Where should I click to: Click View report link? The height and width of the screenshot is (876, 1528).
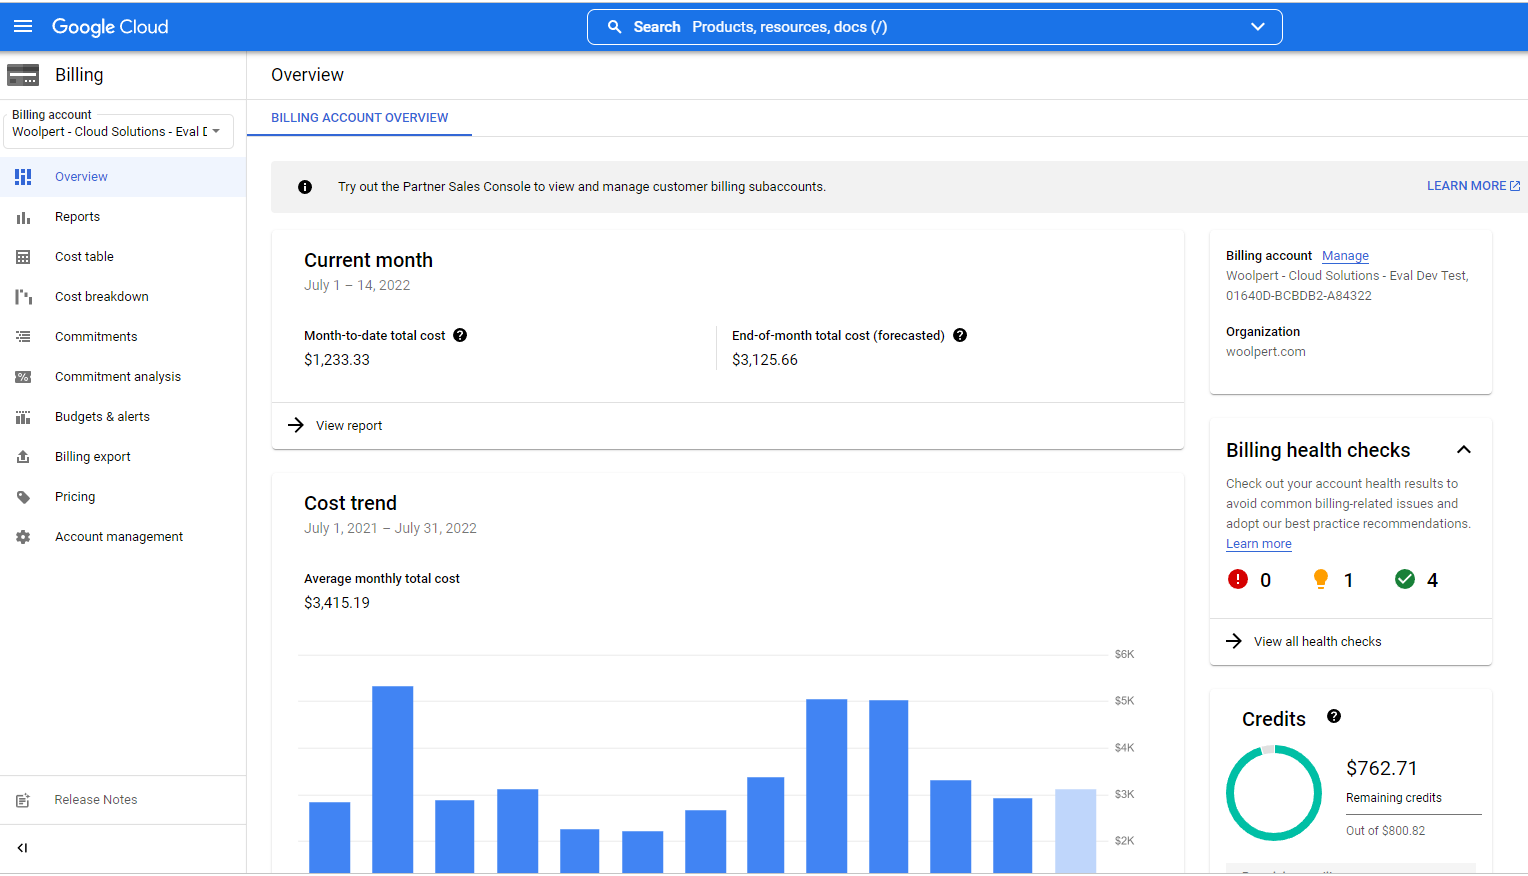click(x=349, y=426)
